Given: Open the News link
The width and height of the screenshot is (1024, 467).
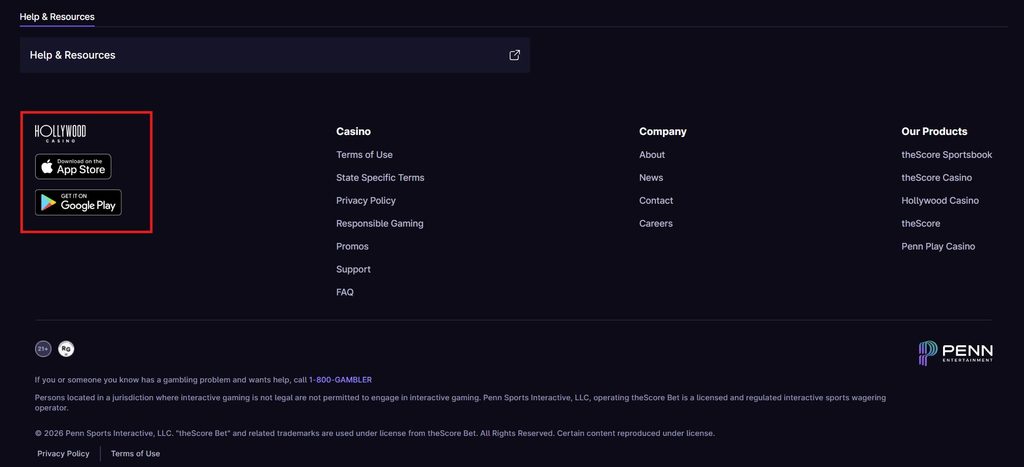Looking at the screenshot, I should 651,178.
